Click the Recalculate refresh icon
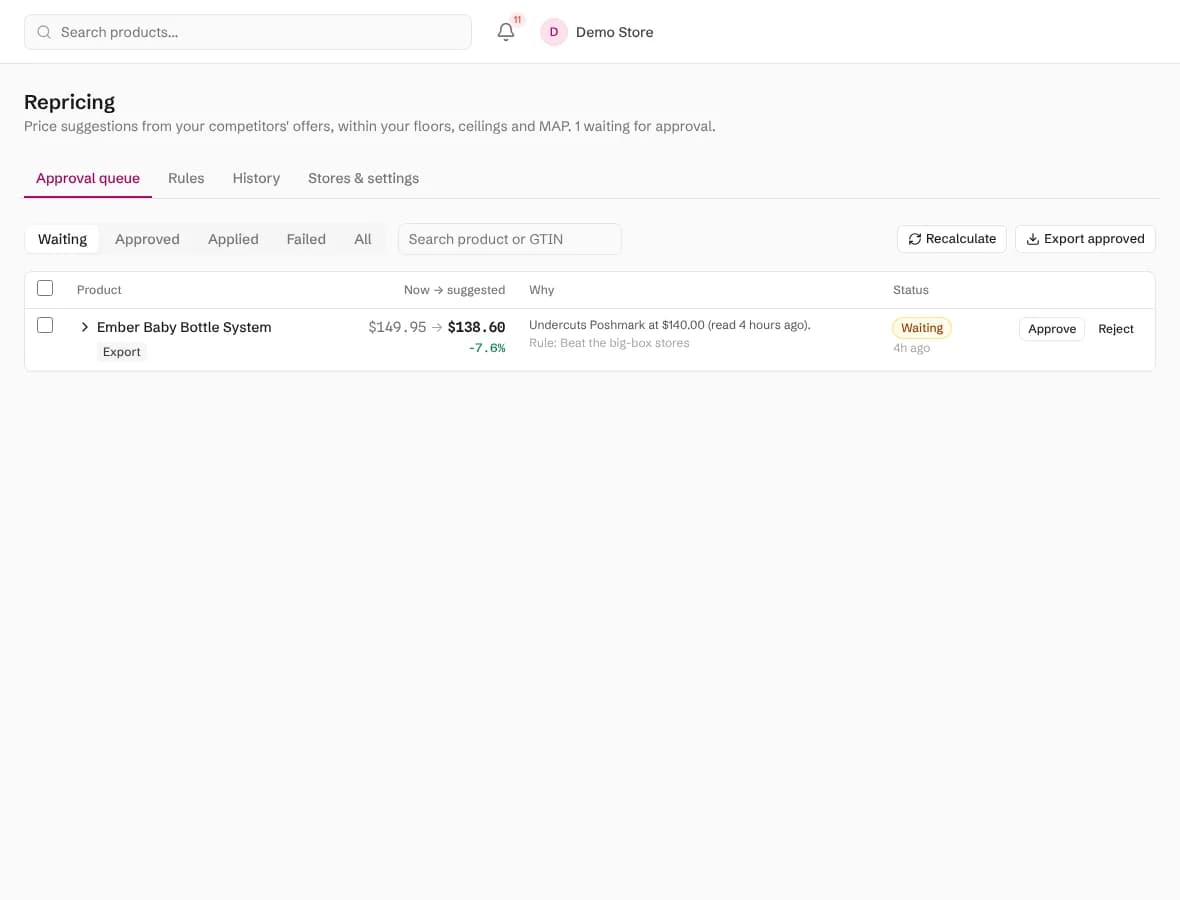Image resolution: width=1180 pixels, height=900 pixels. click(x=914, y=239)
